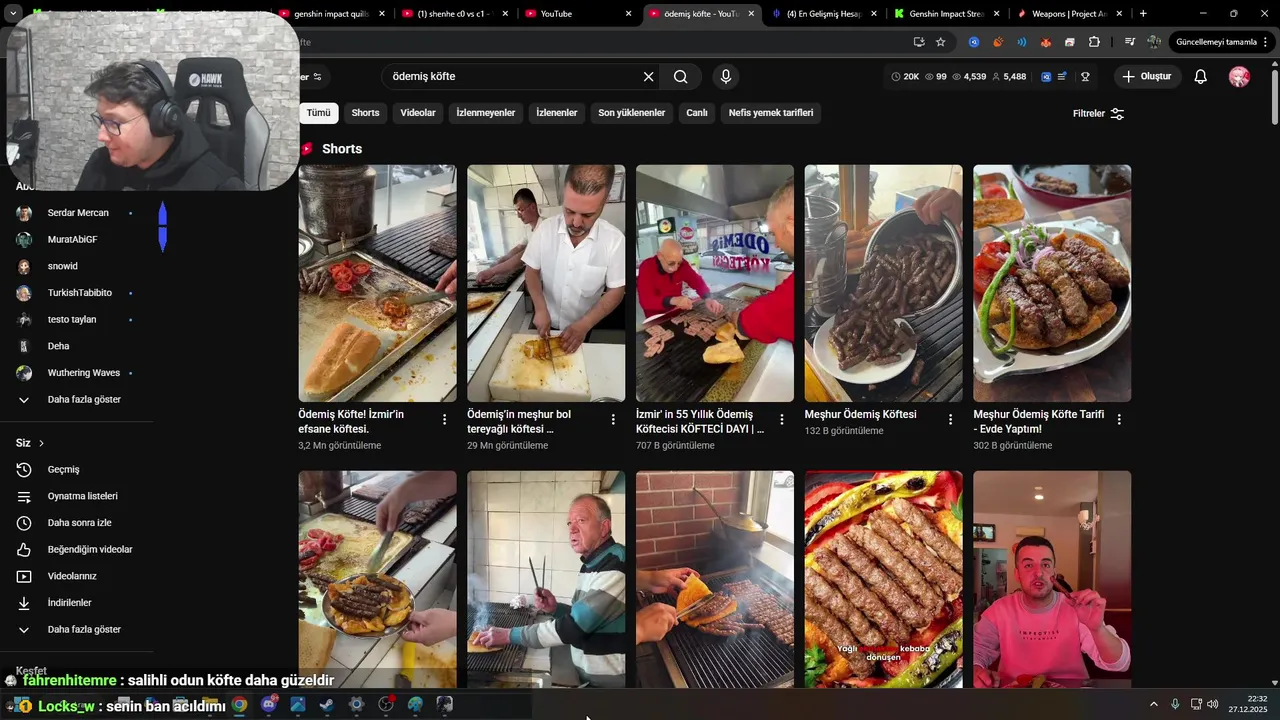Viewport: 1280px width, 720px height.
Task: Open the Filtreler sliders icon
Action: click(1117, 114)
